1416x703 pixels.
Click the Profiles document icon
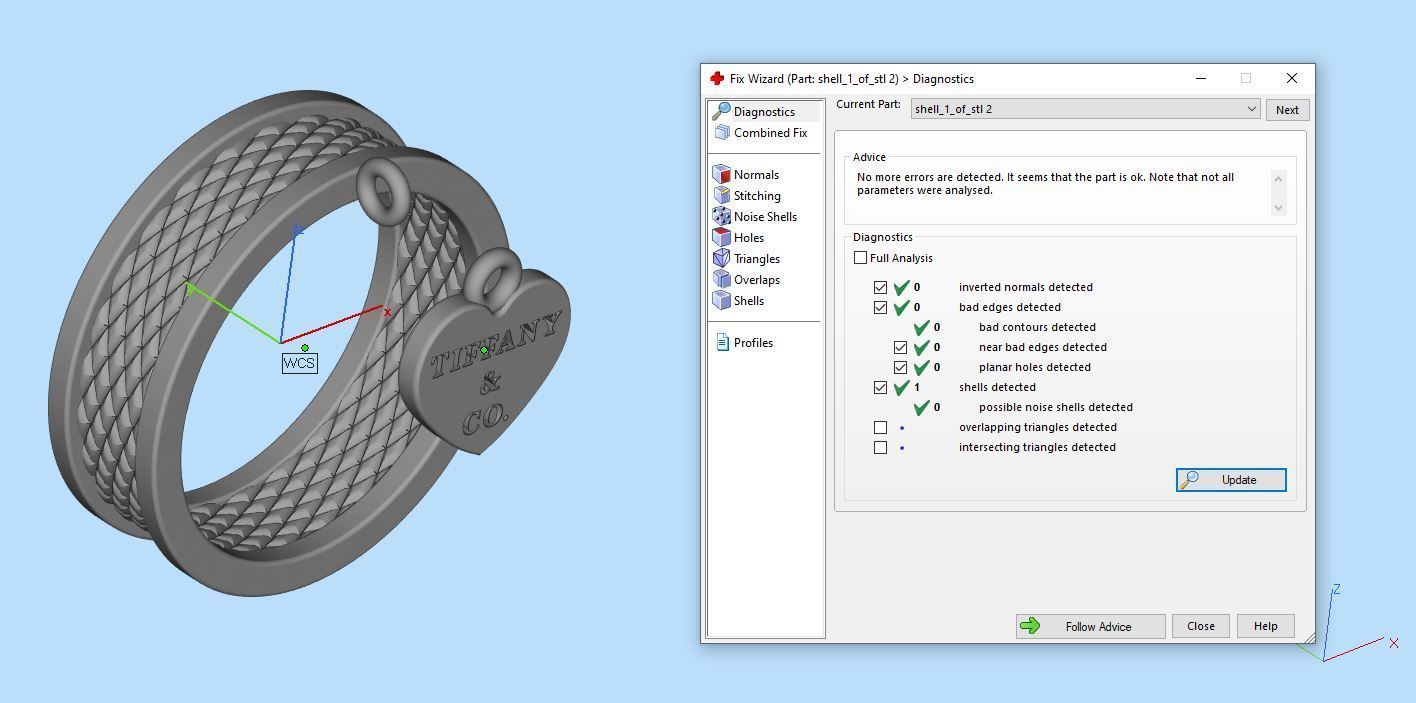(722, 342)
